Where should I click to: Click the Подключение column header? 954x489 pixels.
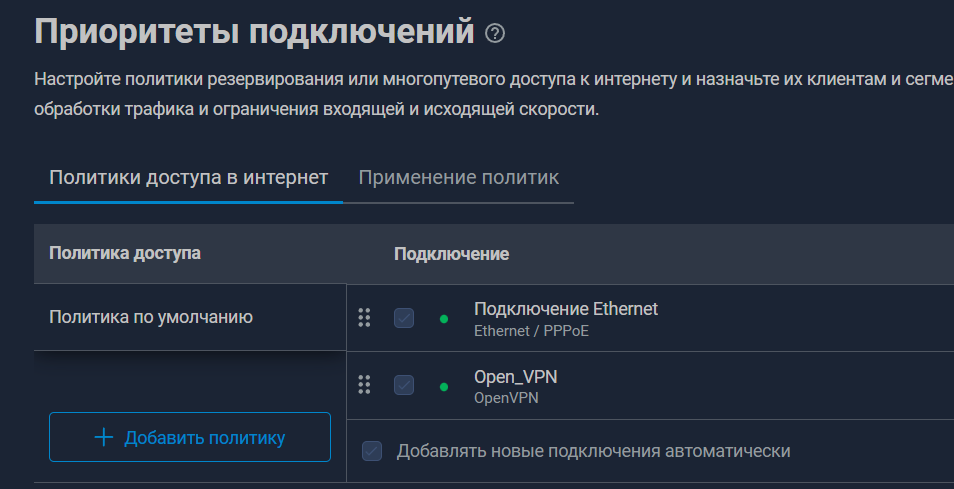click(451, 254)
